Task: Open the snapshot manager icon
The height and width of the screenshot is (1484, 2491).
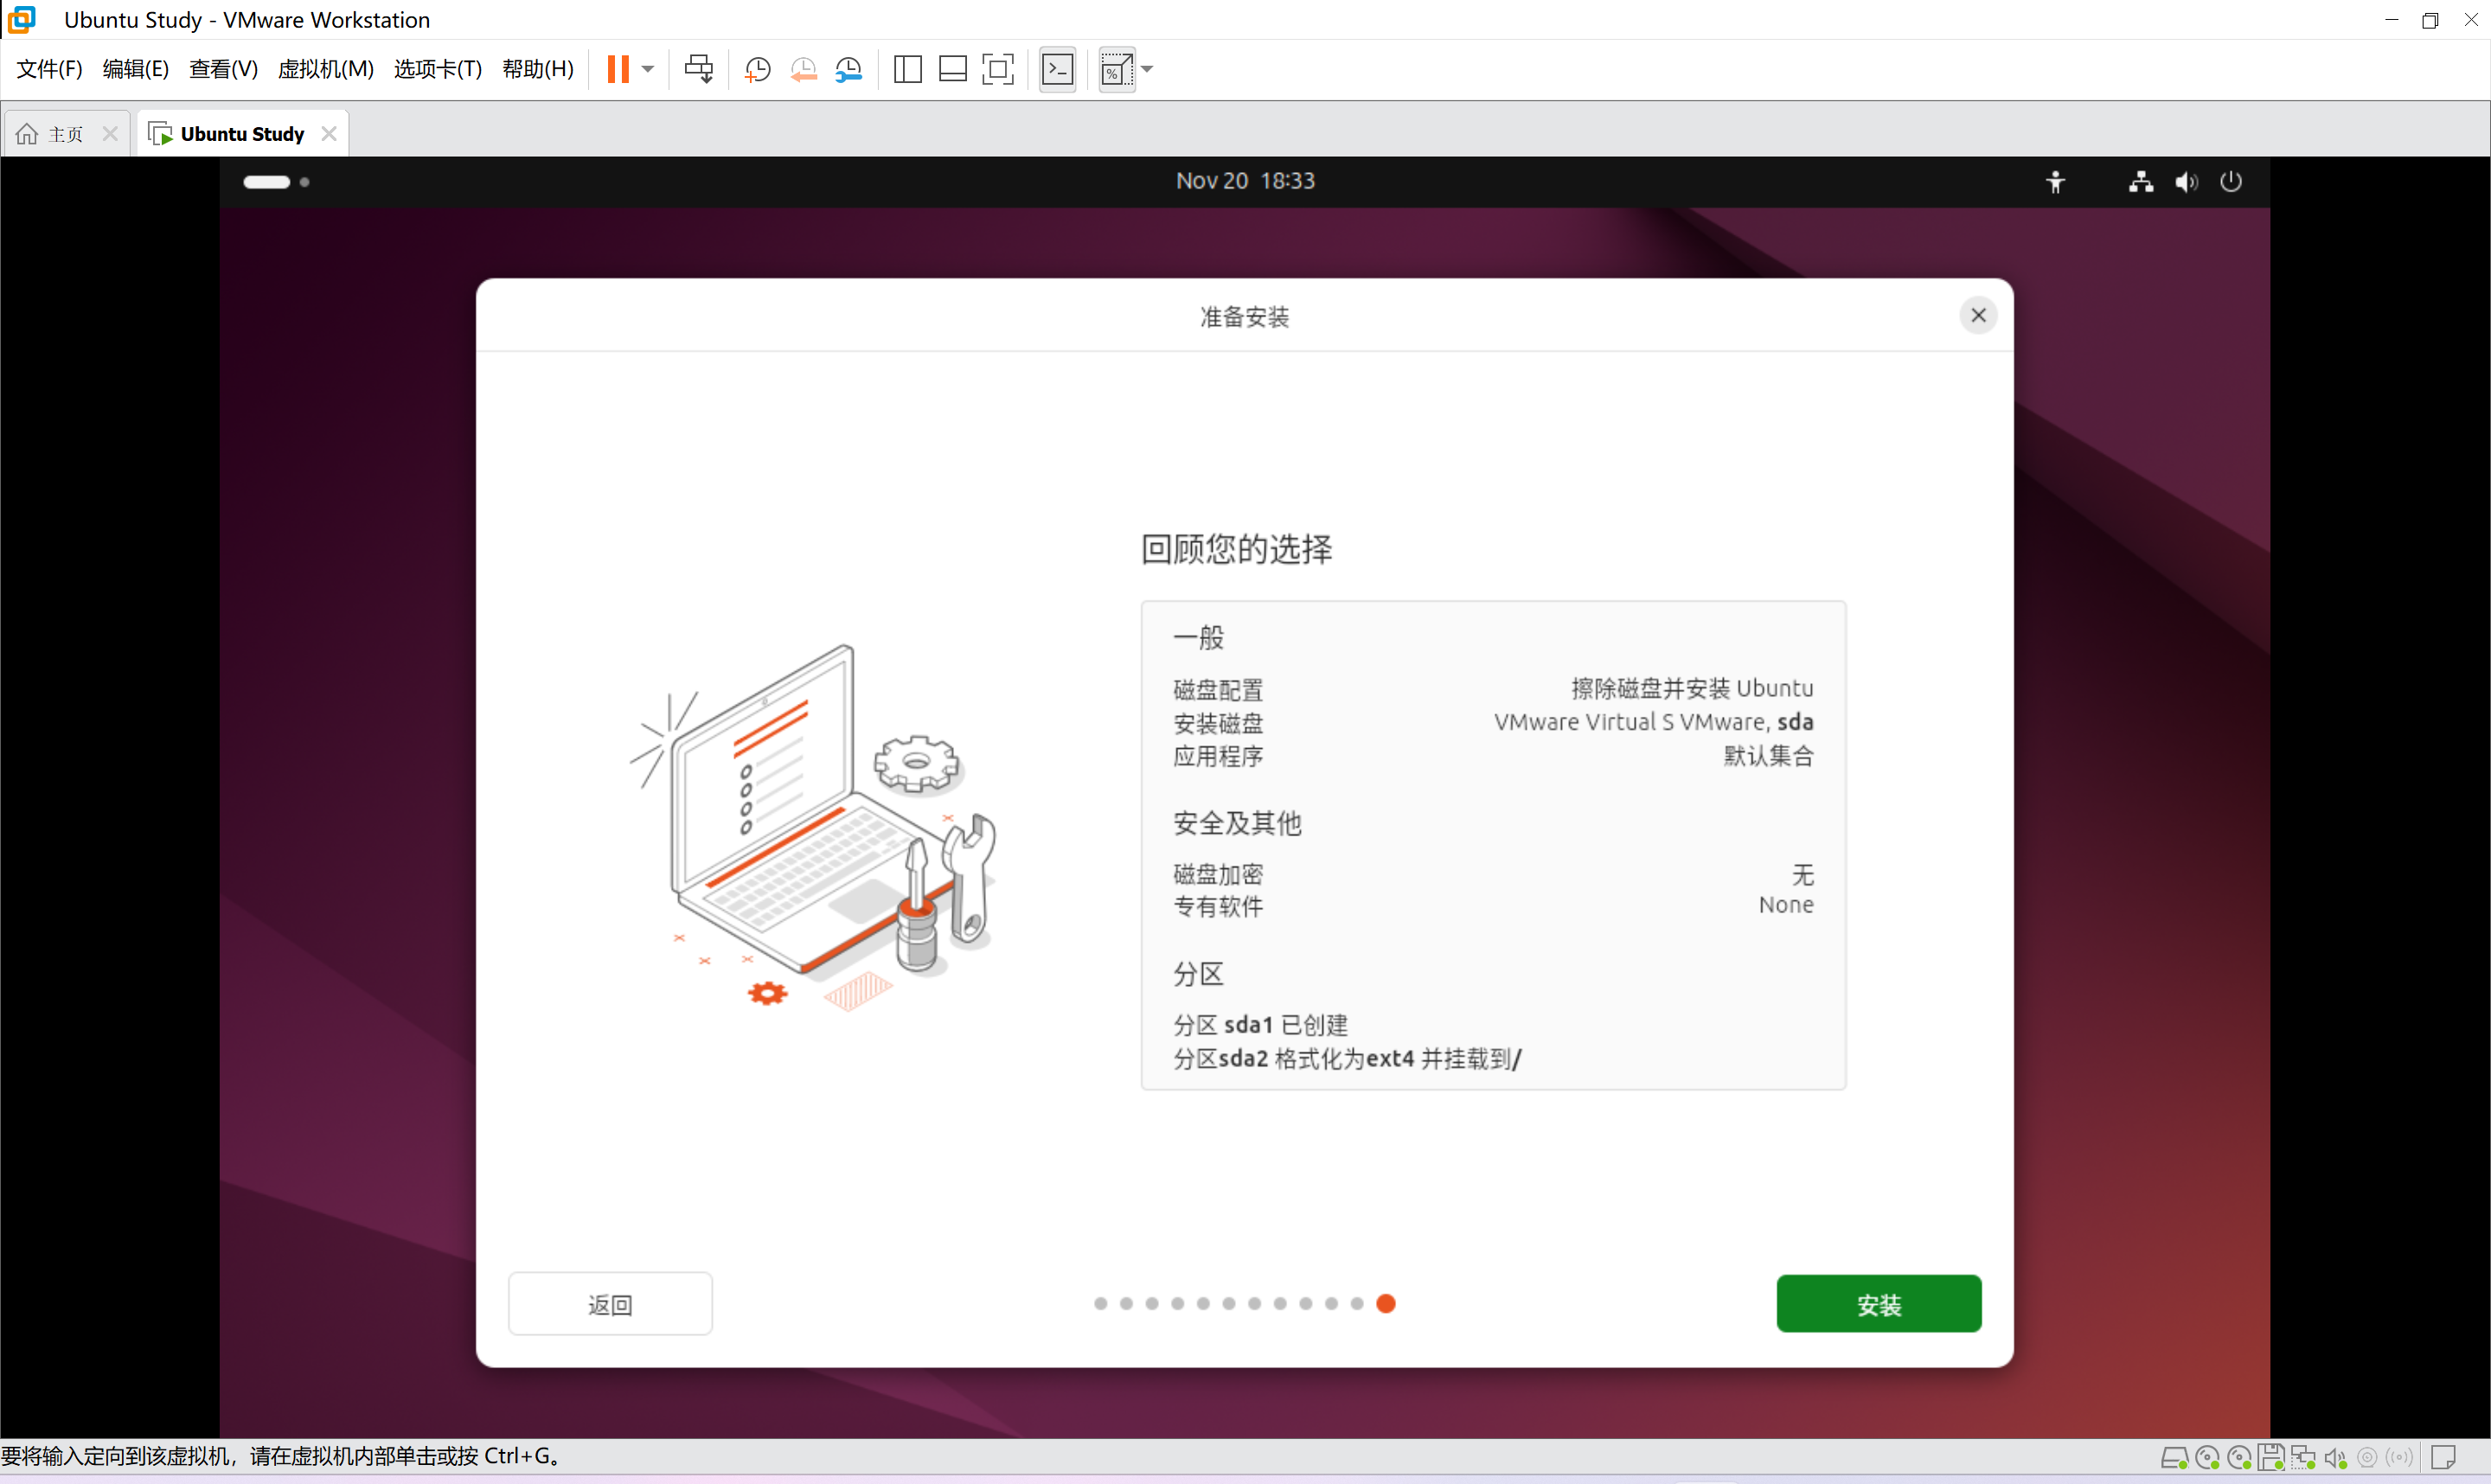Action: (x=849, y=69)
